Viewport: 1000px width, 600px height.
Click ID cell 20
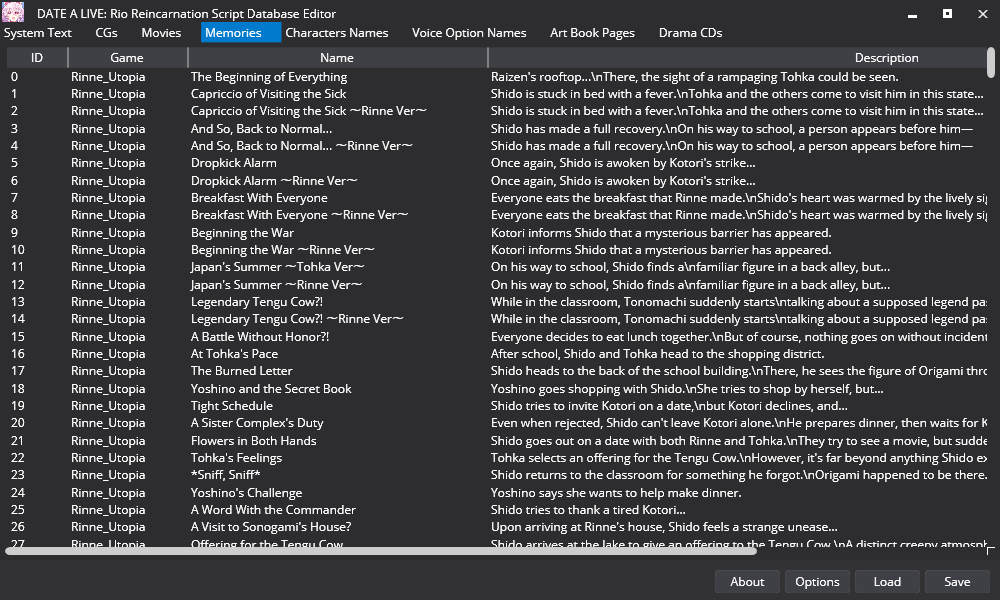point(17,423)
